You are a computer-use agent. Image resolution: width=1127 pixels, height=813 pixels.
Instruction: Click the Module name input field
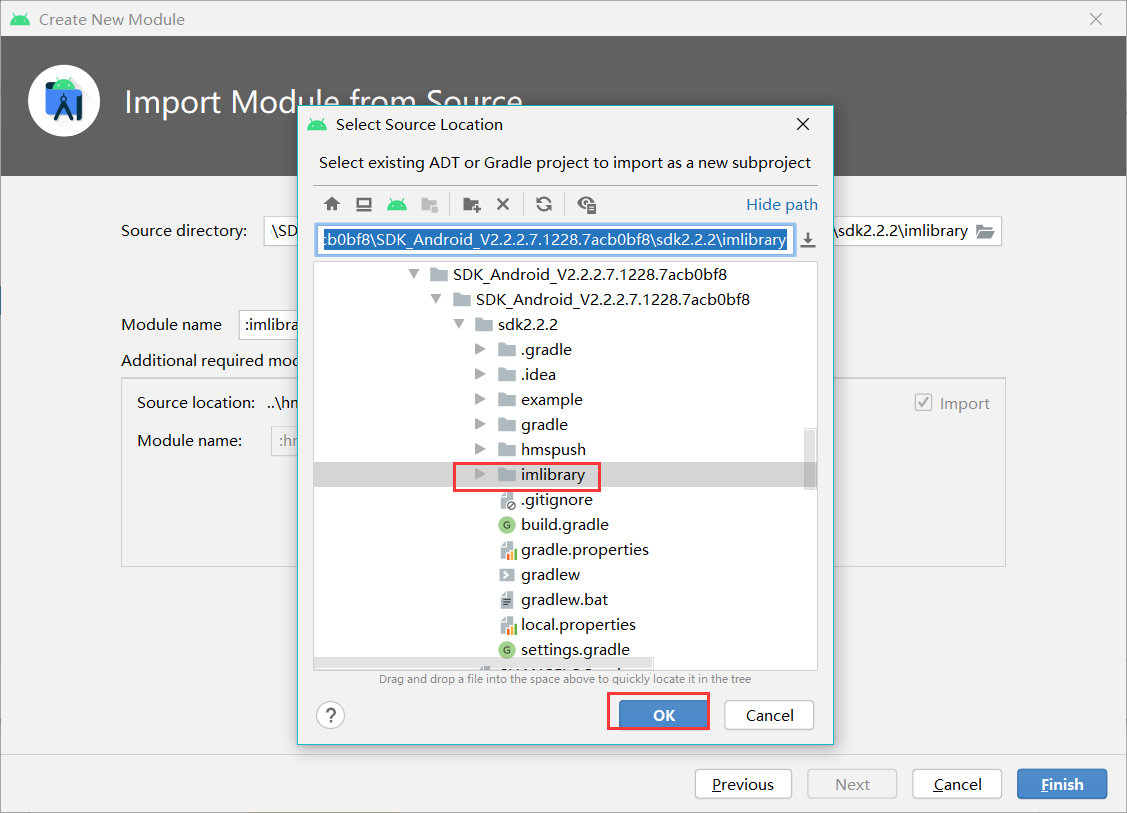point(268,325)
